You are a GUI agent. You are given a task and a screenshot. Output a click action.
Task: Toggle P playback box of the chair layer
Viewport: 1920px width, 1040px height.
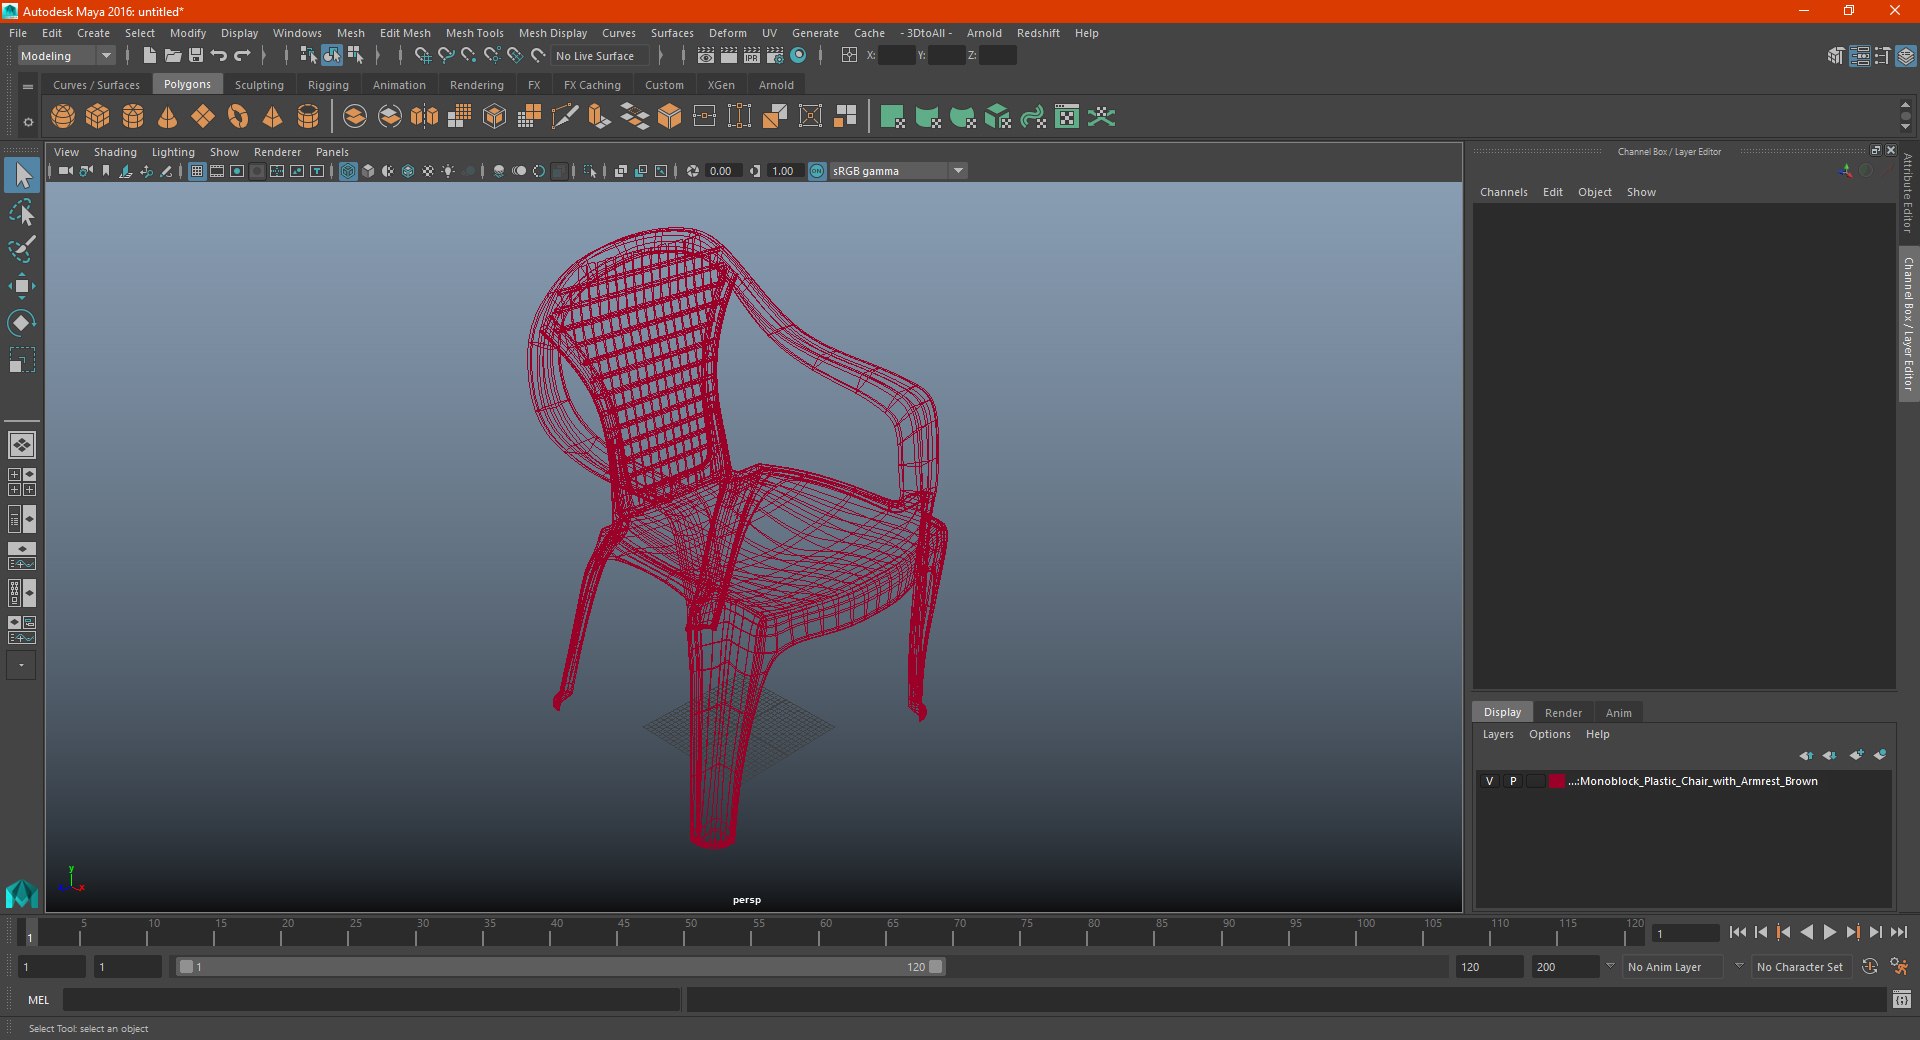tap(1513, 781)
